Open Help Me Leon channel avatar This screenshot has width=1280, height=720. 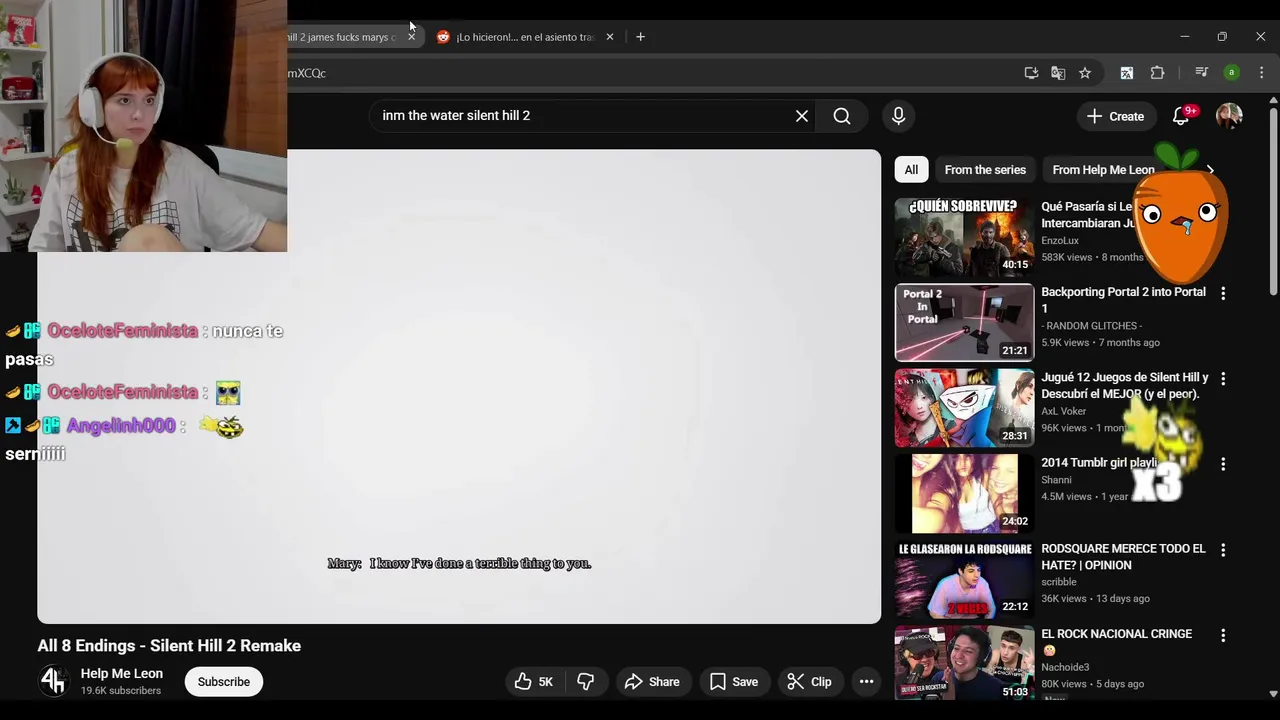click(x=53, y=682)
